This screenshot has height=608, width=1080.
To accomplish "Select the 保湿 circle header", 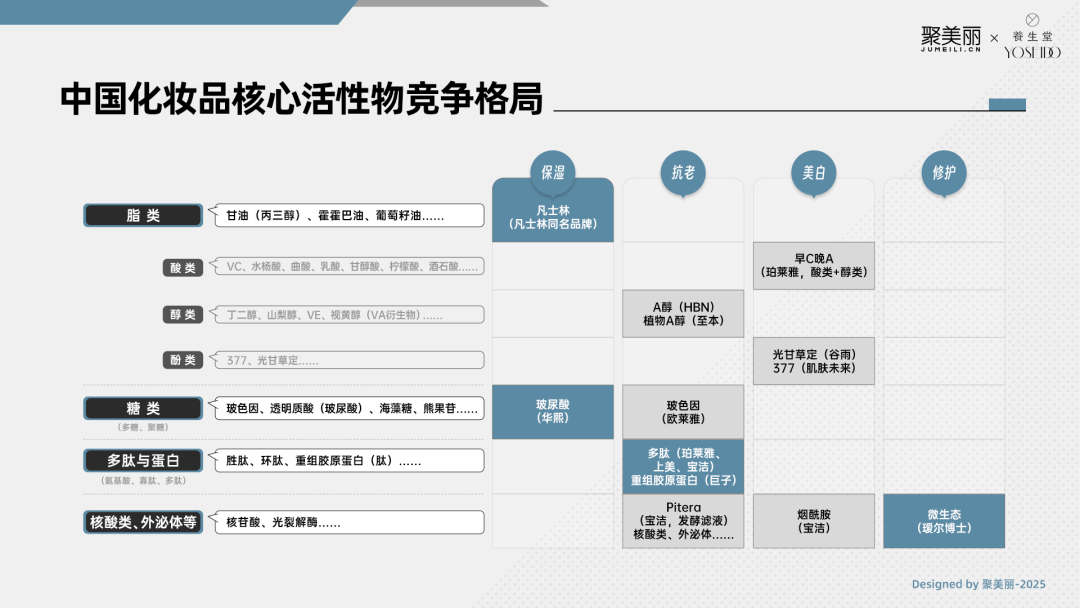I will pos(552,172).
